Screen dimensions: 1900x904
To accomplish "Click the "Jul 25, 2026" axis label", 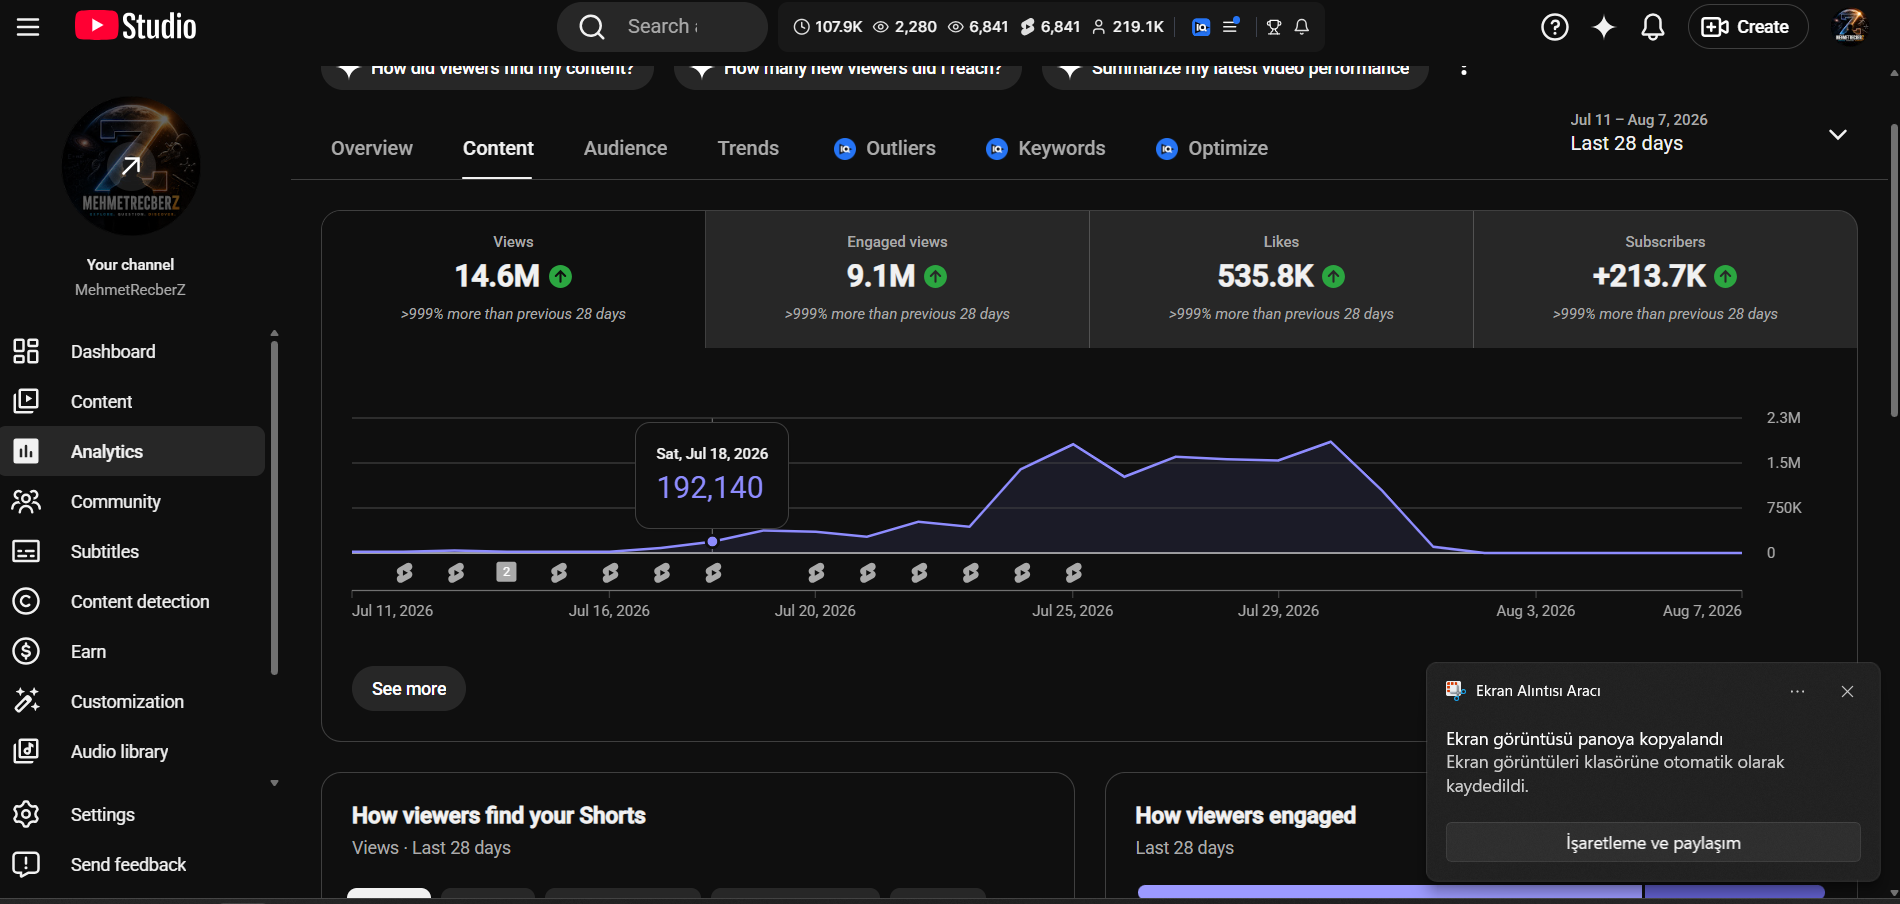I will [1073, 611].
